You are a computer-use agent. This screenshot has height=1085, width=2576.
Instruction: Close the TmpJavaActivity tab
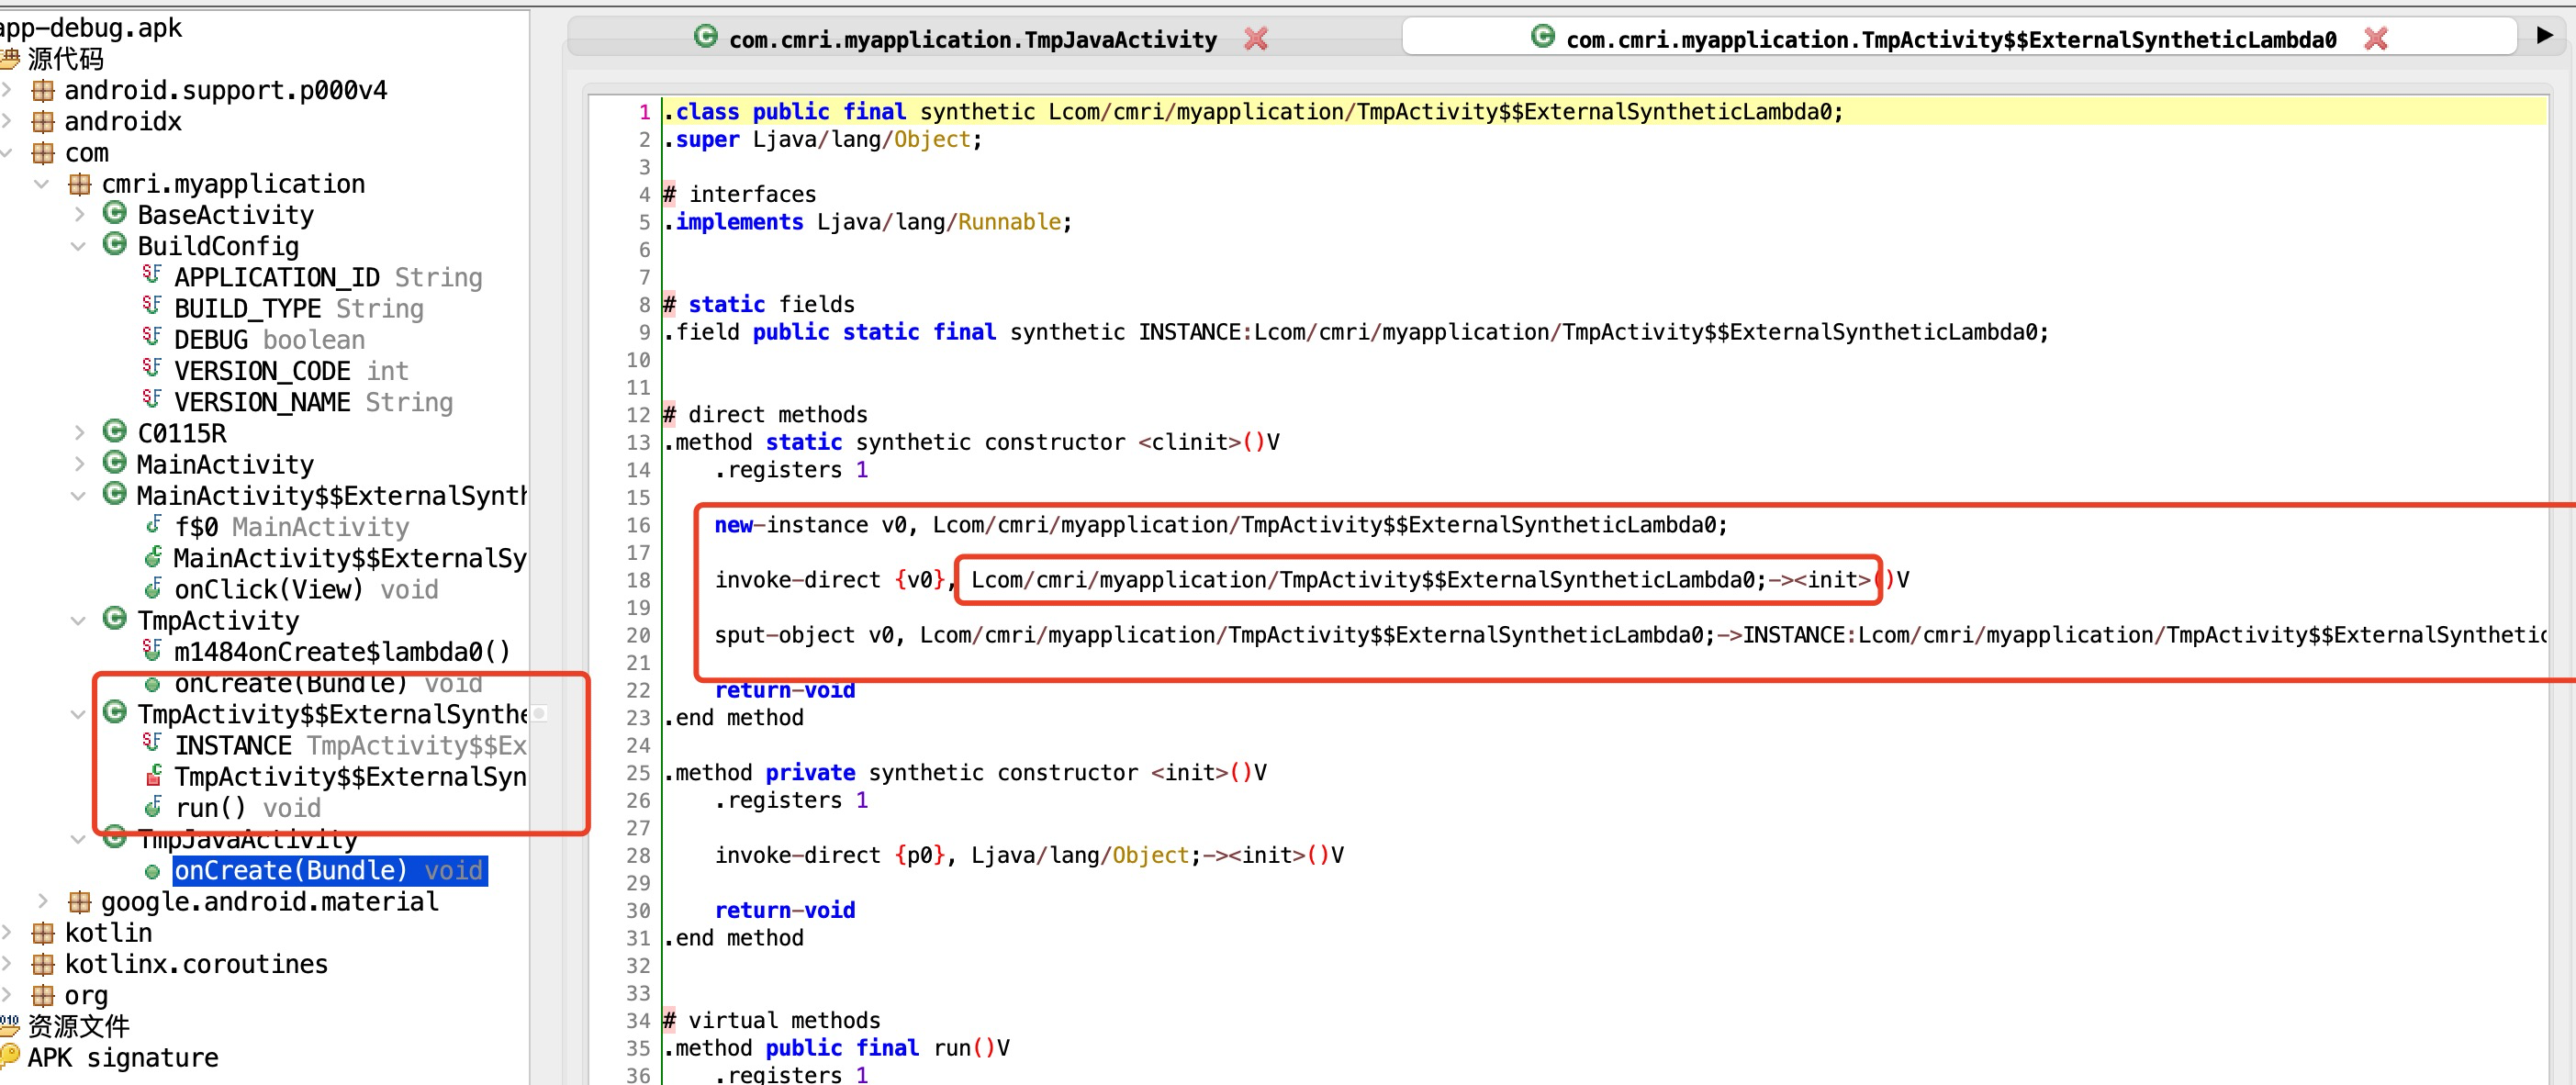(x=1255, y=39)
